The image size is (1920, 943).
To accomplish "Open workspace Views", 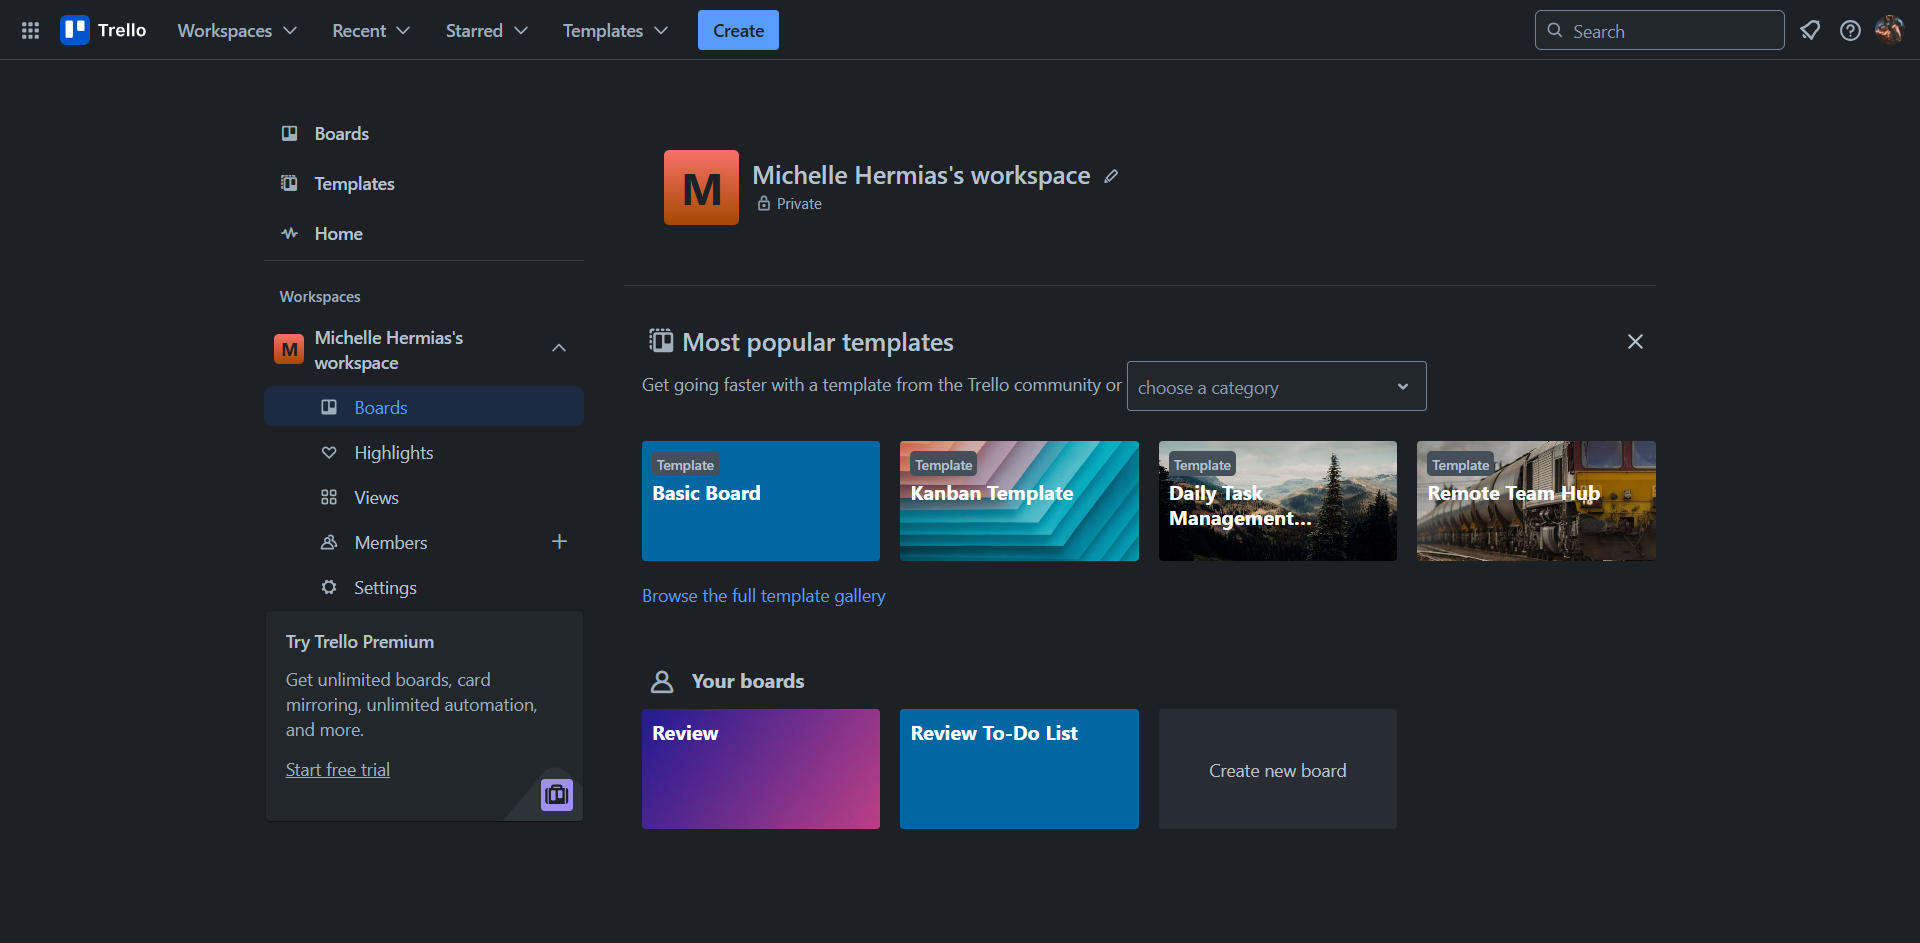I will tap(424, 497).
